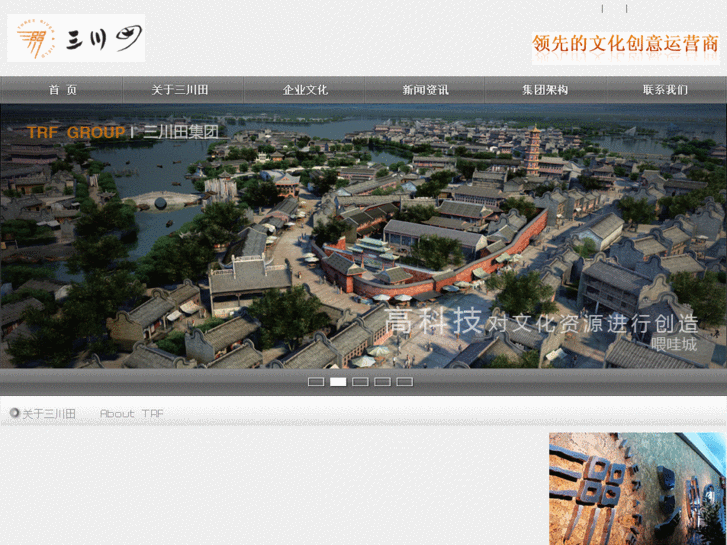Open the 集团架构 menu item
727x545 pixels.
point(545,90)
